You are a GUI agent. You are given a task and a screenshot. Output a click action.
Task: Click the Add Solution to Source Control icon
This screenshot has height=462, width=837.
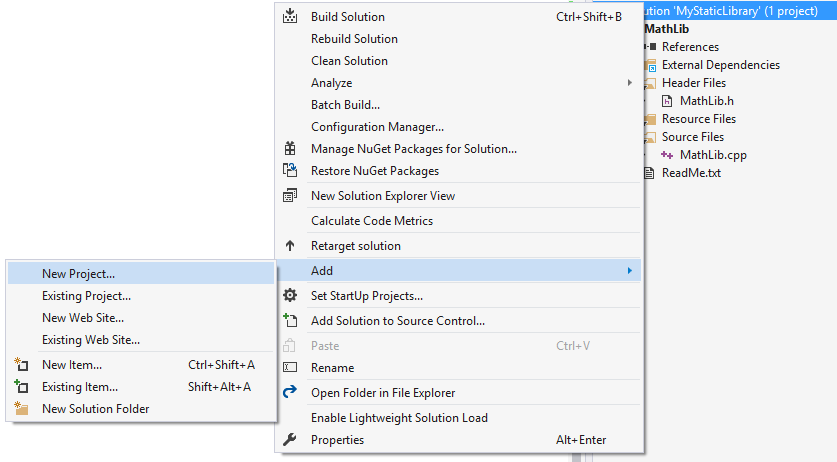[290, 321]
